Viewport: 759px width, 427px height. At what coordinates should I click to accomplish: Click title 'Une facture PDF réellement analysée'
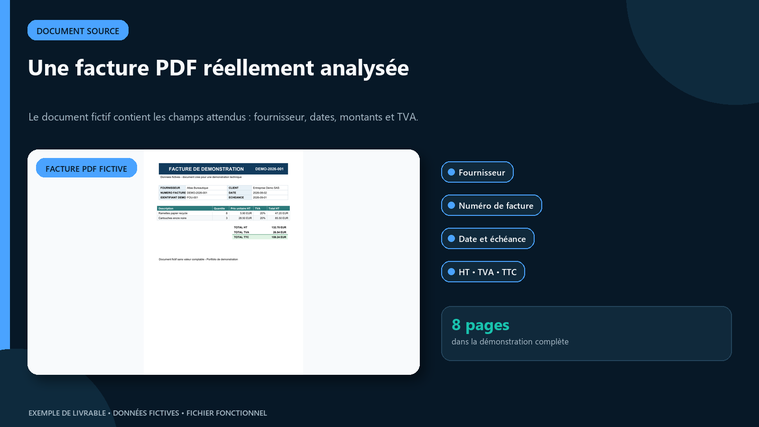[218, 68]
